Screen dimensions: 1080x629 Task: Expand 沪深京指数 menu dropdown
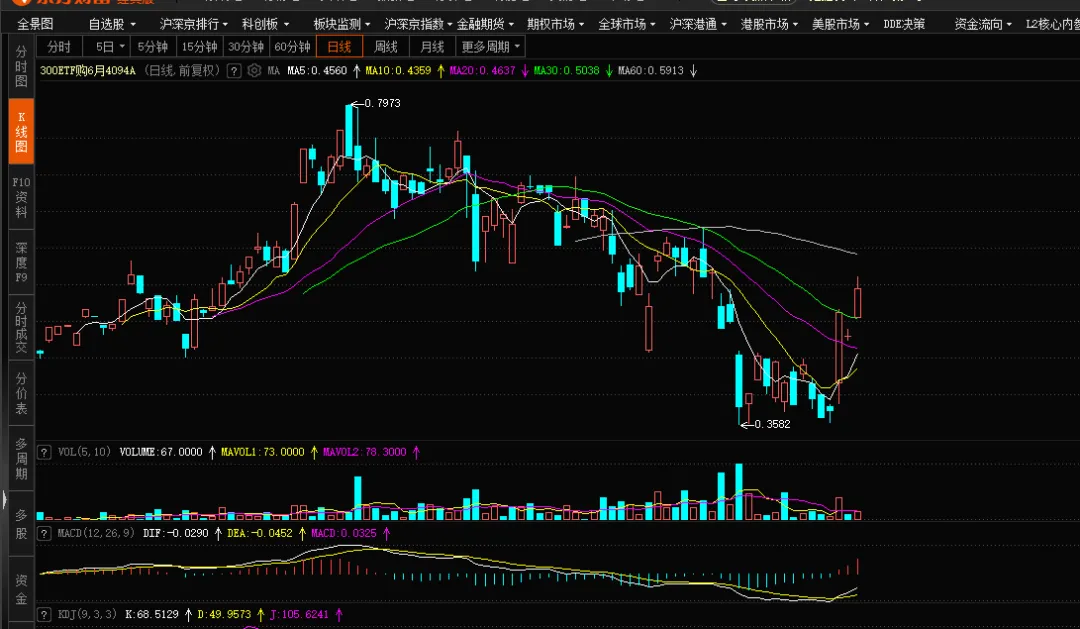419,24
